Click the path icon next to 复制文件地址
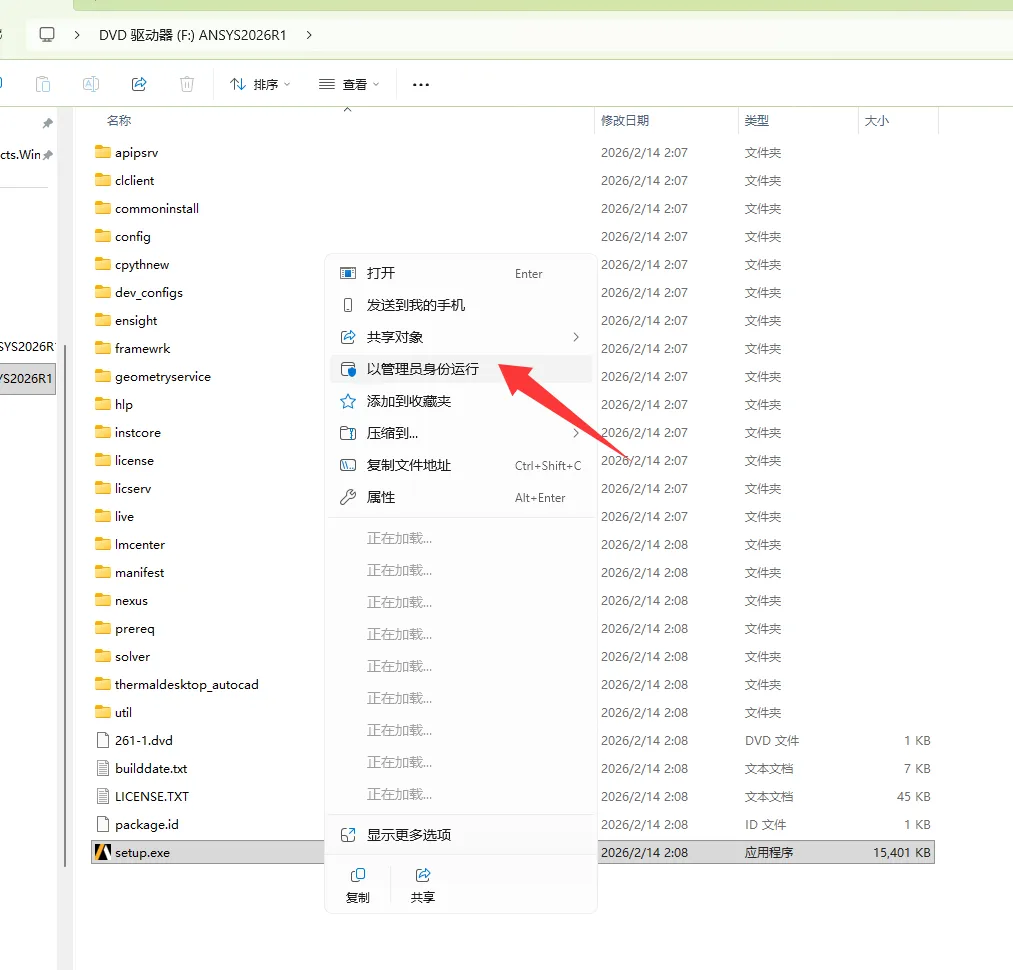This screenshot has height=970, width=1013. [x=348, y=465]
